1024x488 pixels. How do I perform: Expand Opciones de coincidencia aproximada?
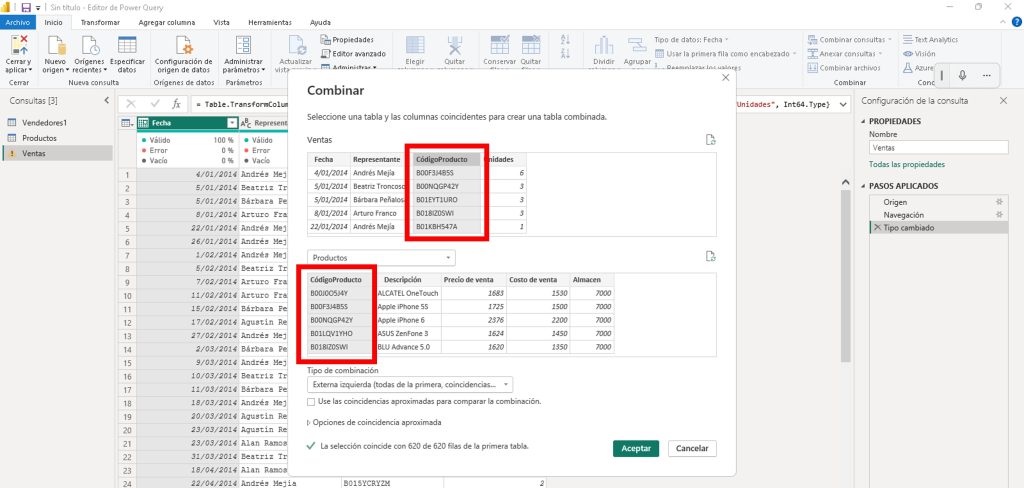click(310, 423)
